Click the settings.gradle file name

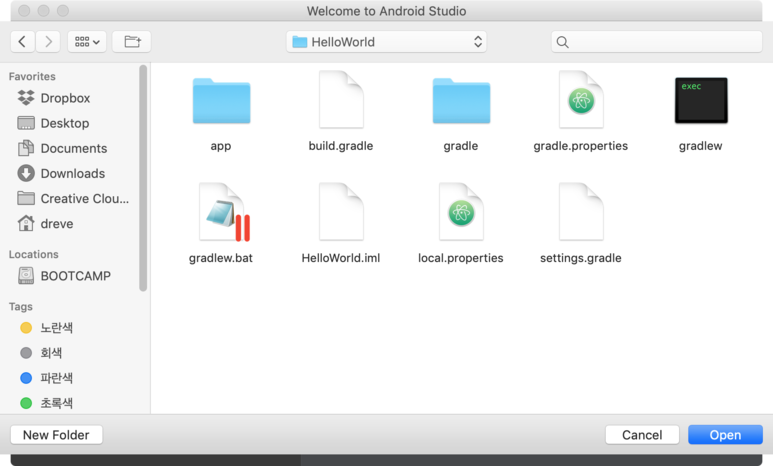point(581,258)
